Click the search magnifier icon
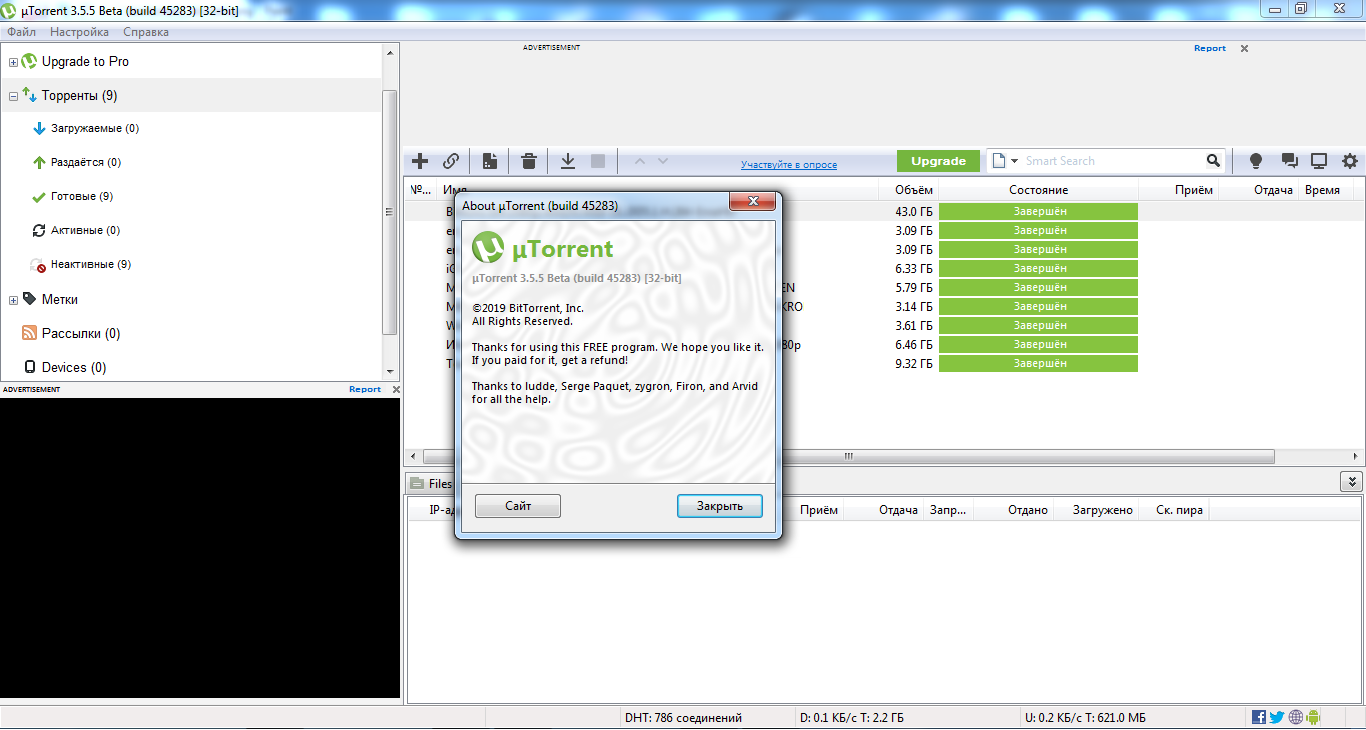The image size is (1366, 730). (x=1213, y=161)
